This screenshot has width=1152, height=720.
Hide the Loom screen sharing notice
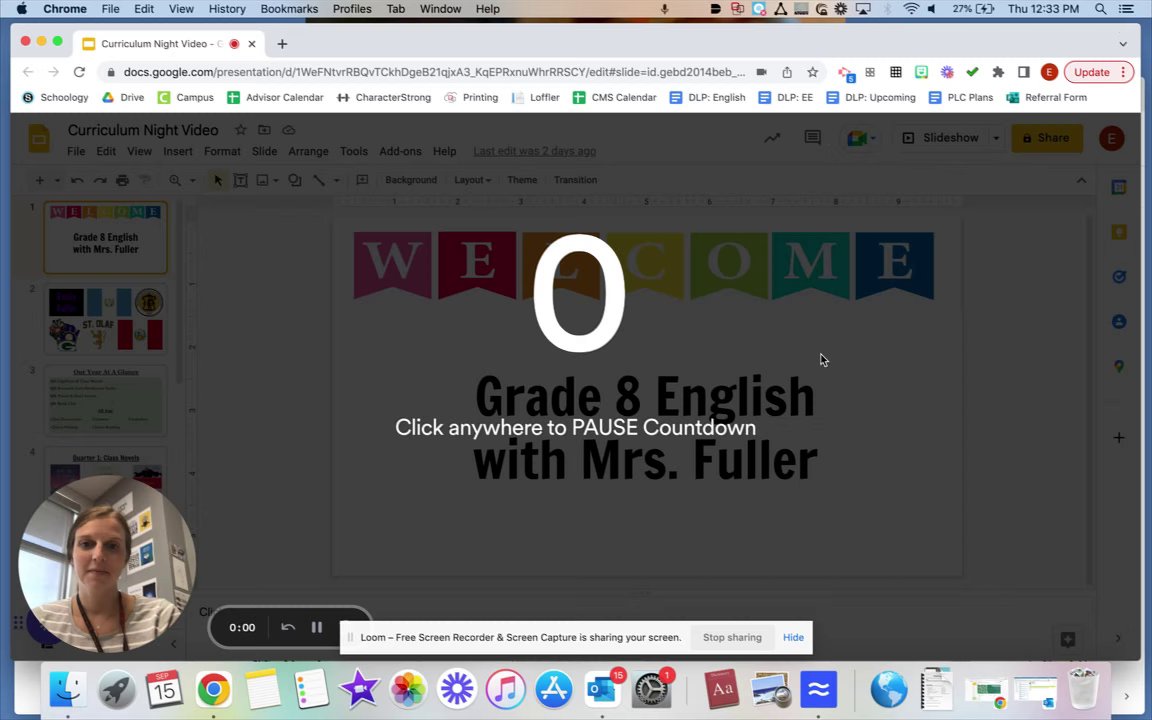coord(793,638)
